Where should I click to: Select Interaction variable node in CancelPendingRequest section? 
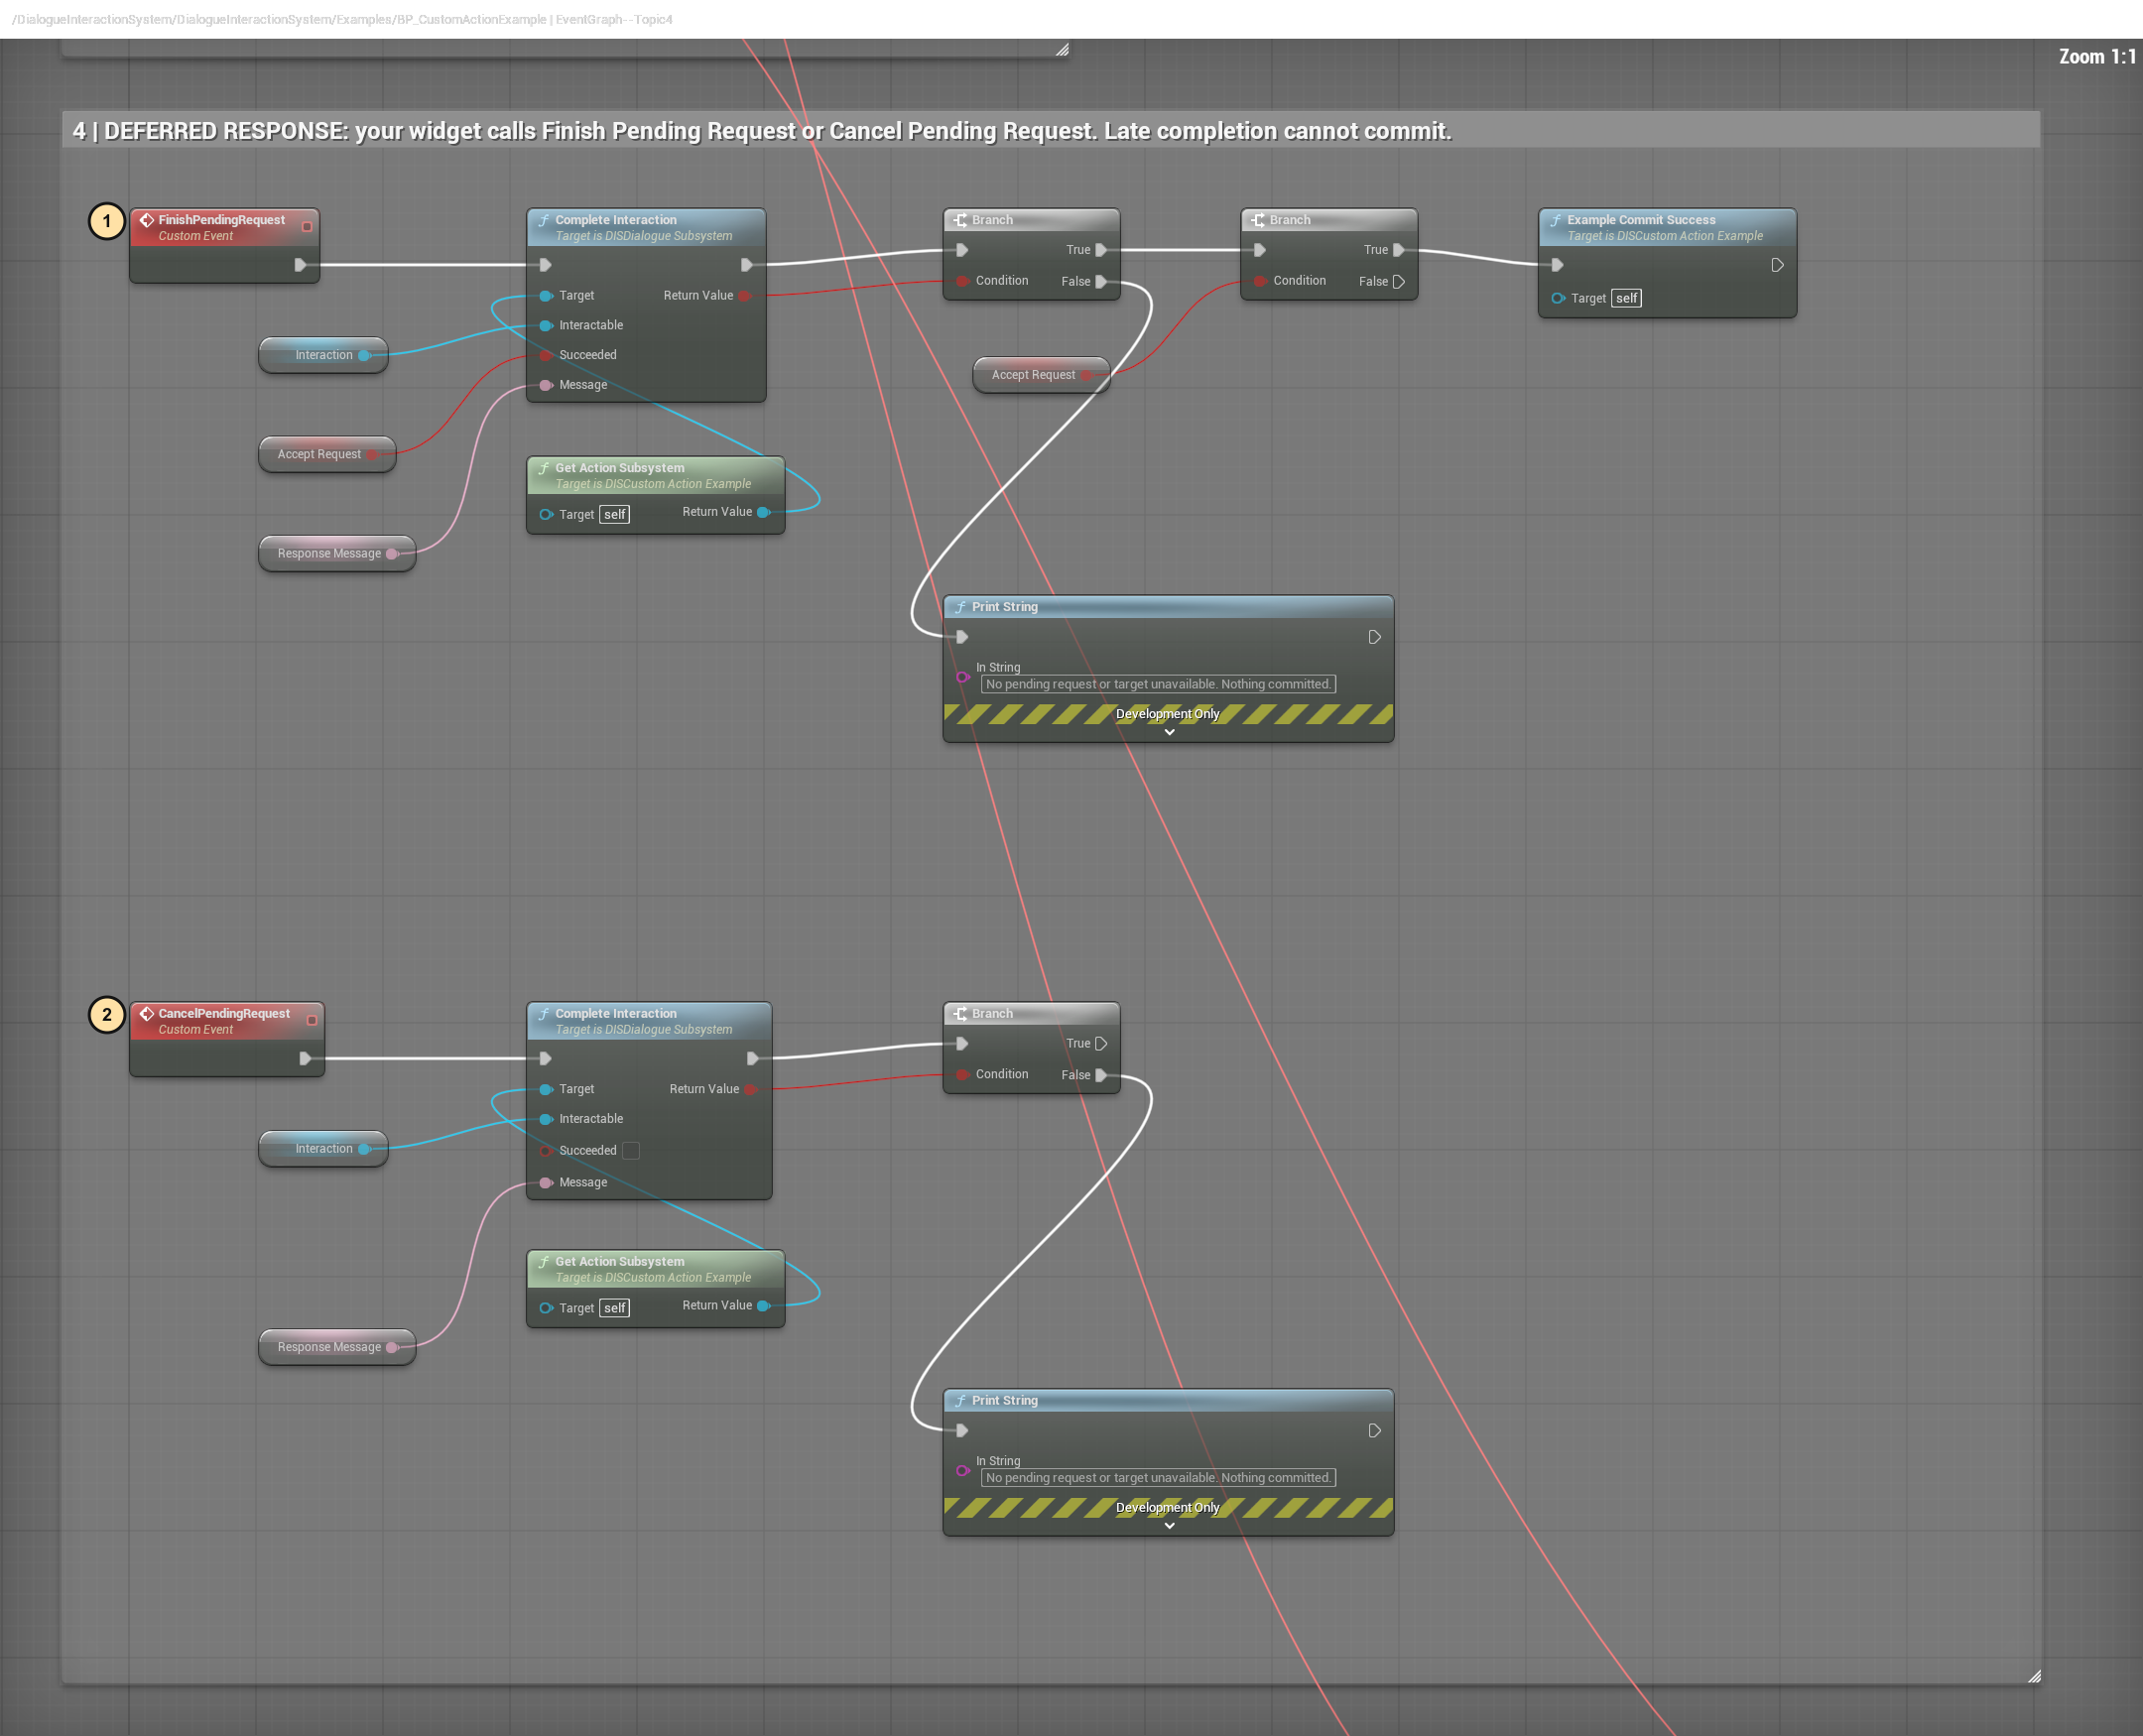[x=323, y=1148]
